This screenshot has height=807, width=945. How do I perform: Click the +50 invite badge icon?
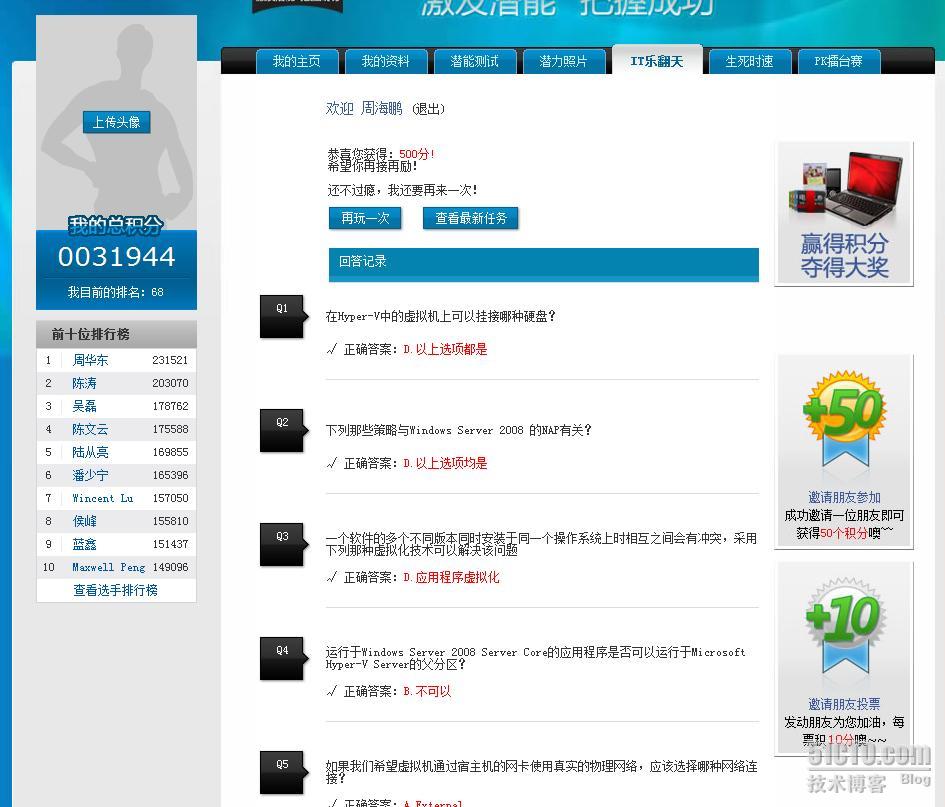pos(845,417)
